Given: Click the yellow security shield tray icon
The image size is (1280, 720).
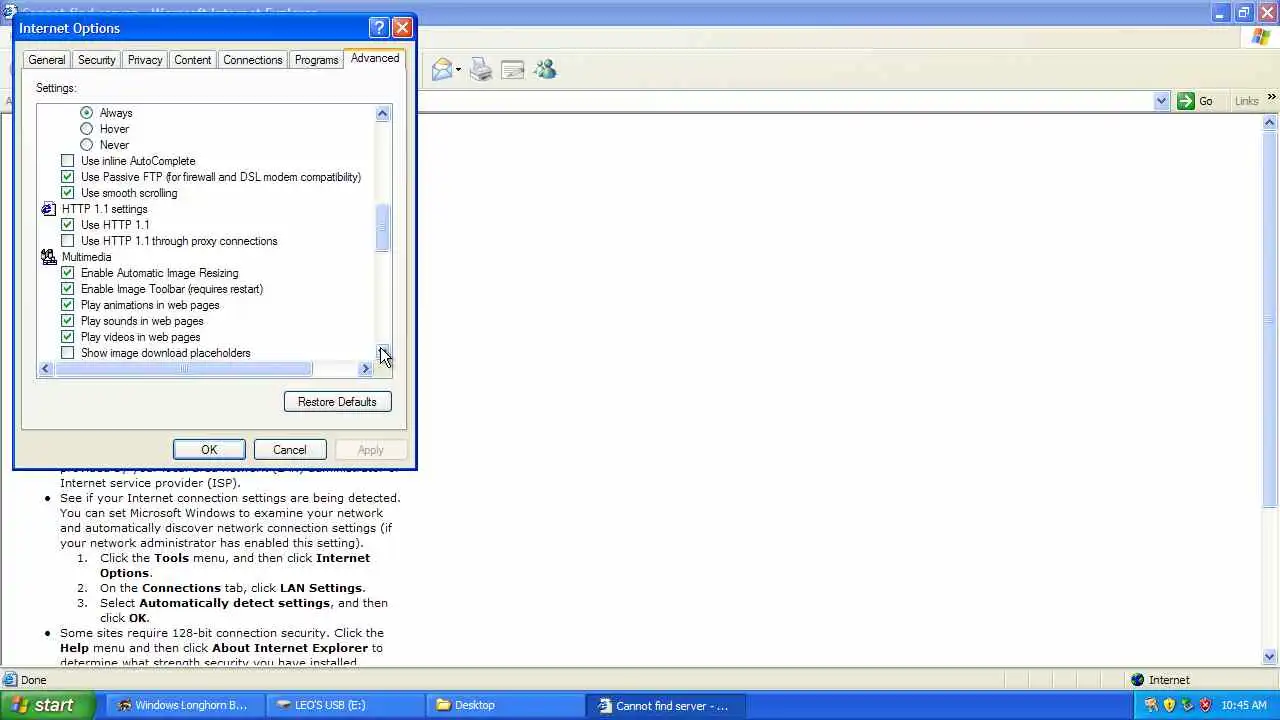Looking at the screenshot, I should coord(1169,705).
